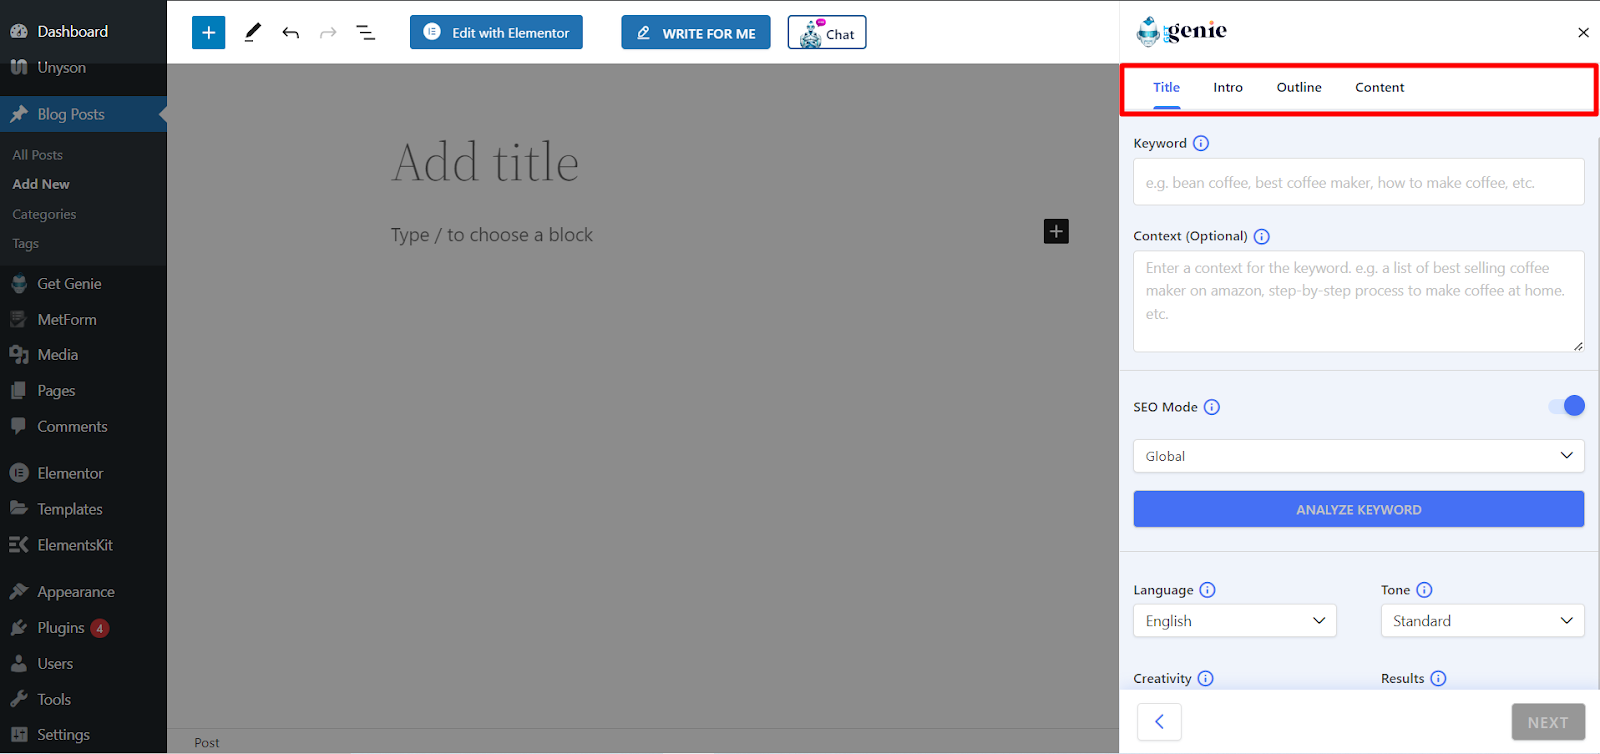Click the black add block plus icon
The height and width of the screenshot is (754, 1600).
point(1056,231)
